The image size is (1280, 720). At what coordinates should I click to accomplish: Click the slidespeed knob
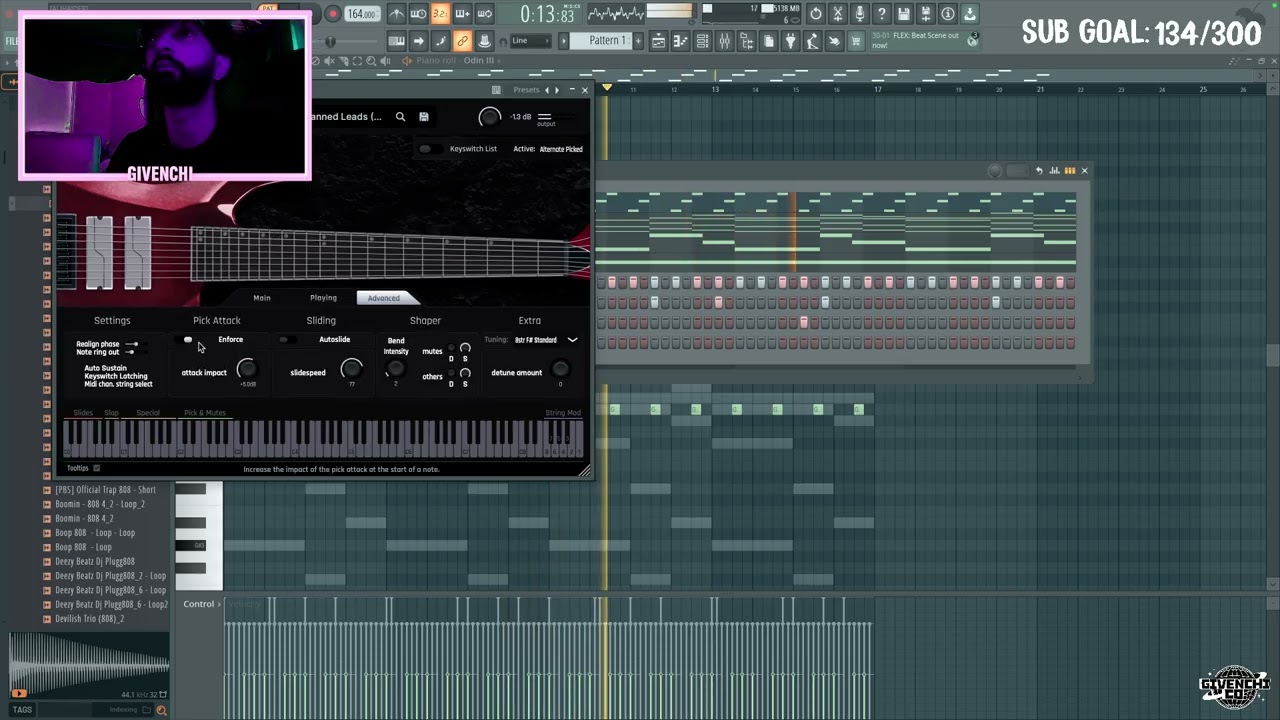coord(351,370)
